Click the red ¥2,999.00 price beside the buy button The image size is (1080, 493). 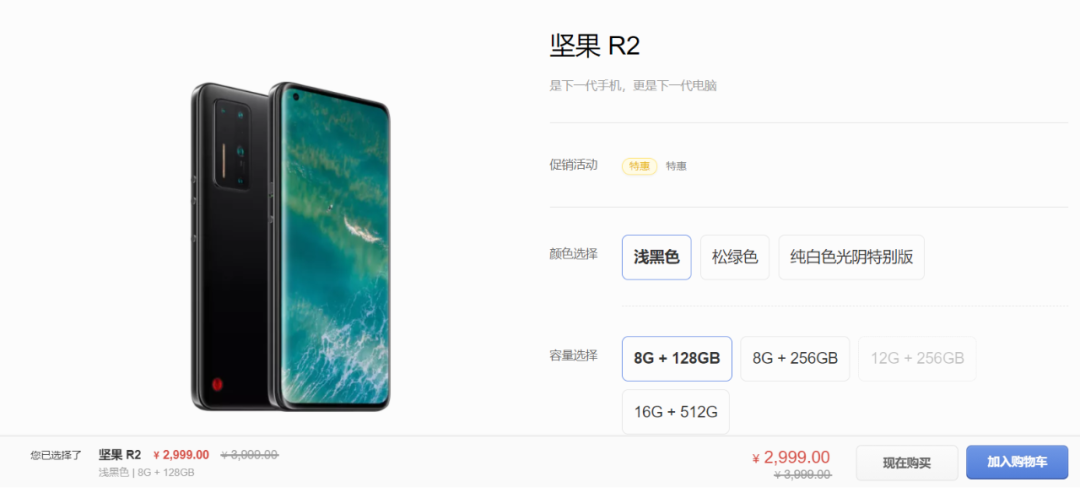pyautogui.click(x=791, y=457)
